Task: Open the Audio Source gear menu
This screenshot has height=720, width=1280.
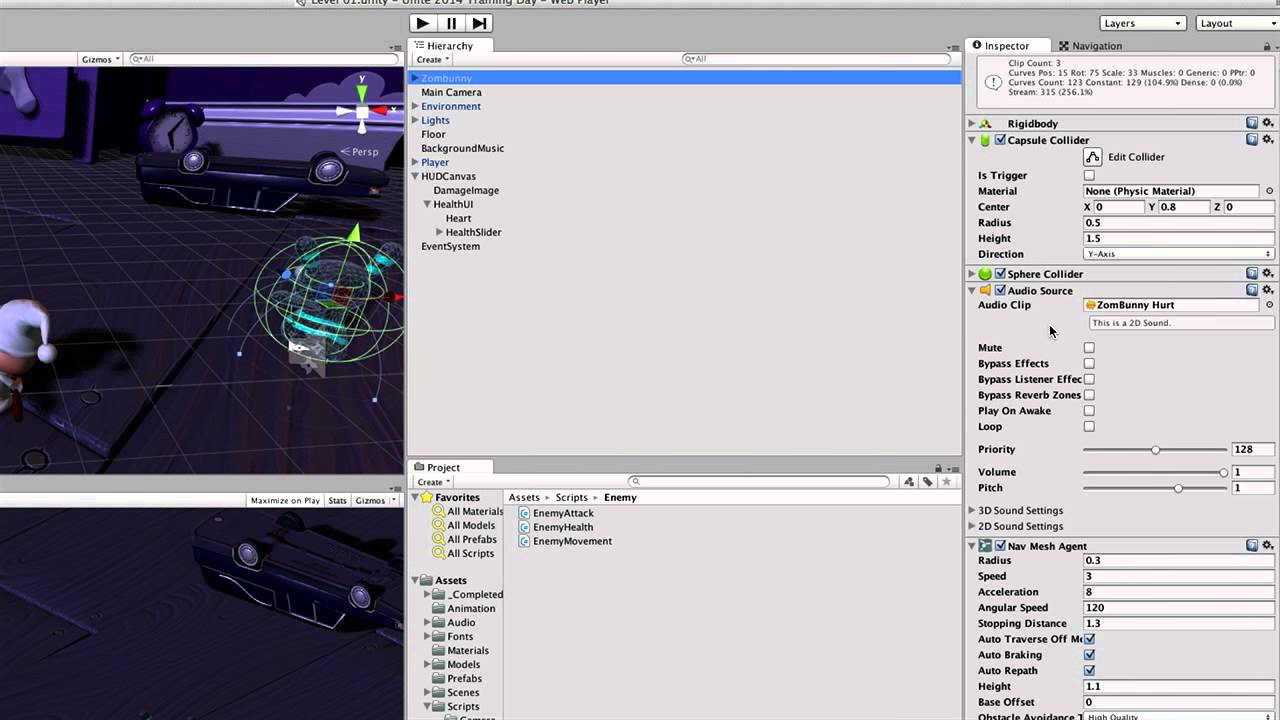Action: [x=1268, y=290]
